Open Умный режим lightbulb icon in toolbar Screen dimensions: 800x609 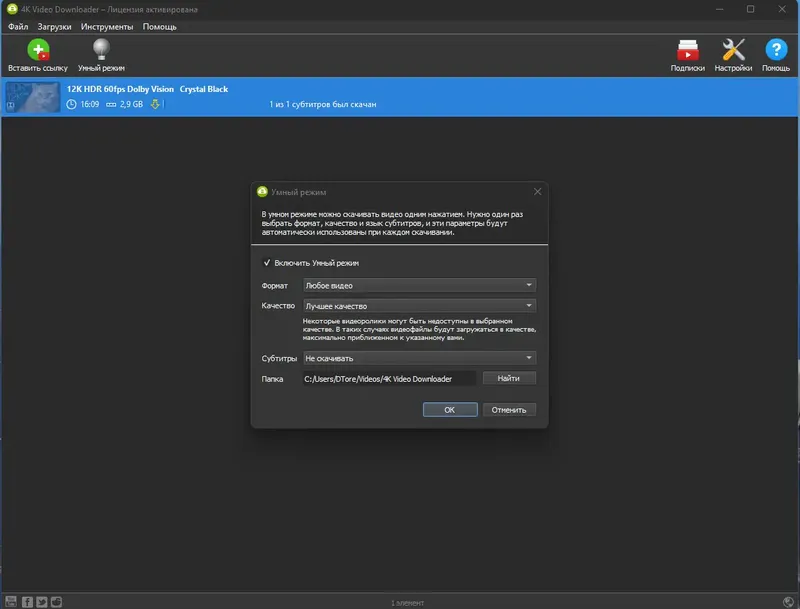pyautogui.click(x=101, y=49)
